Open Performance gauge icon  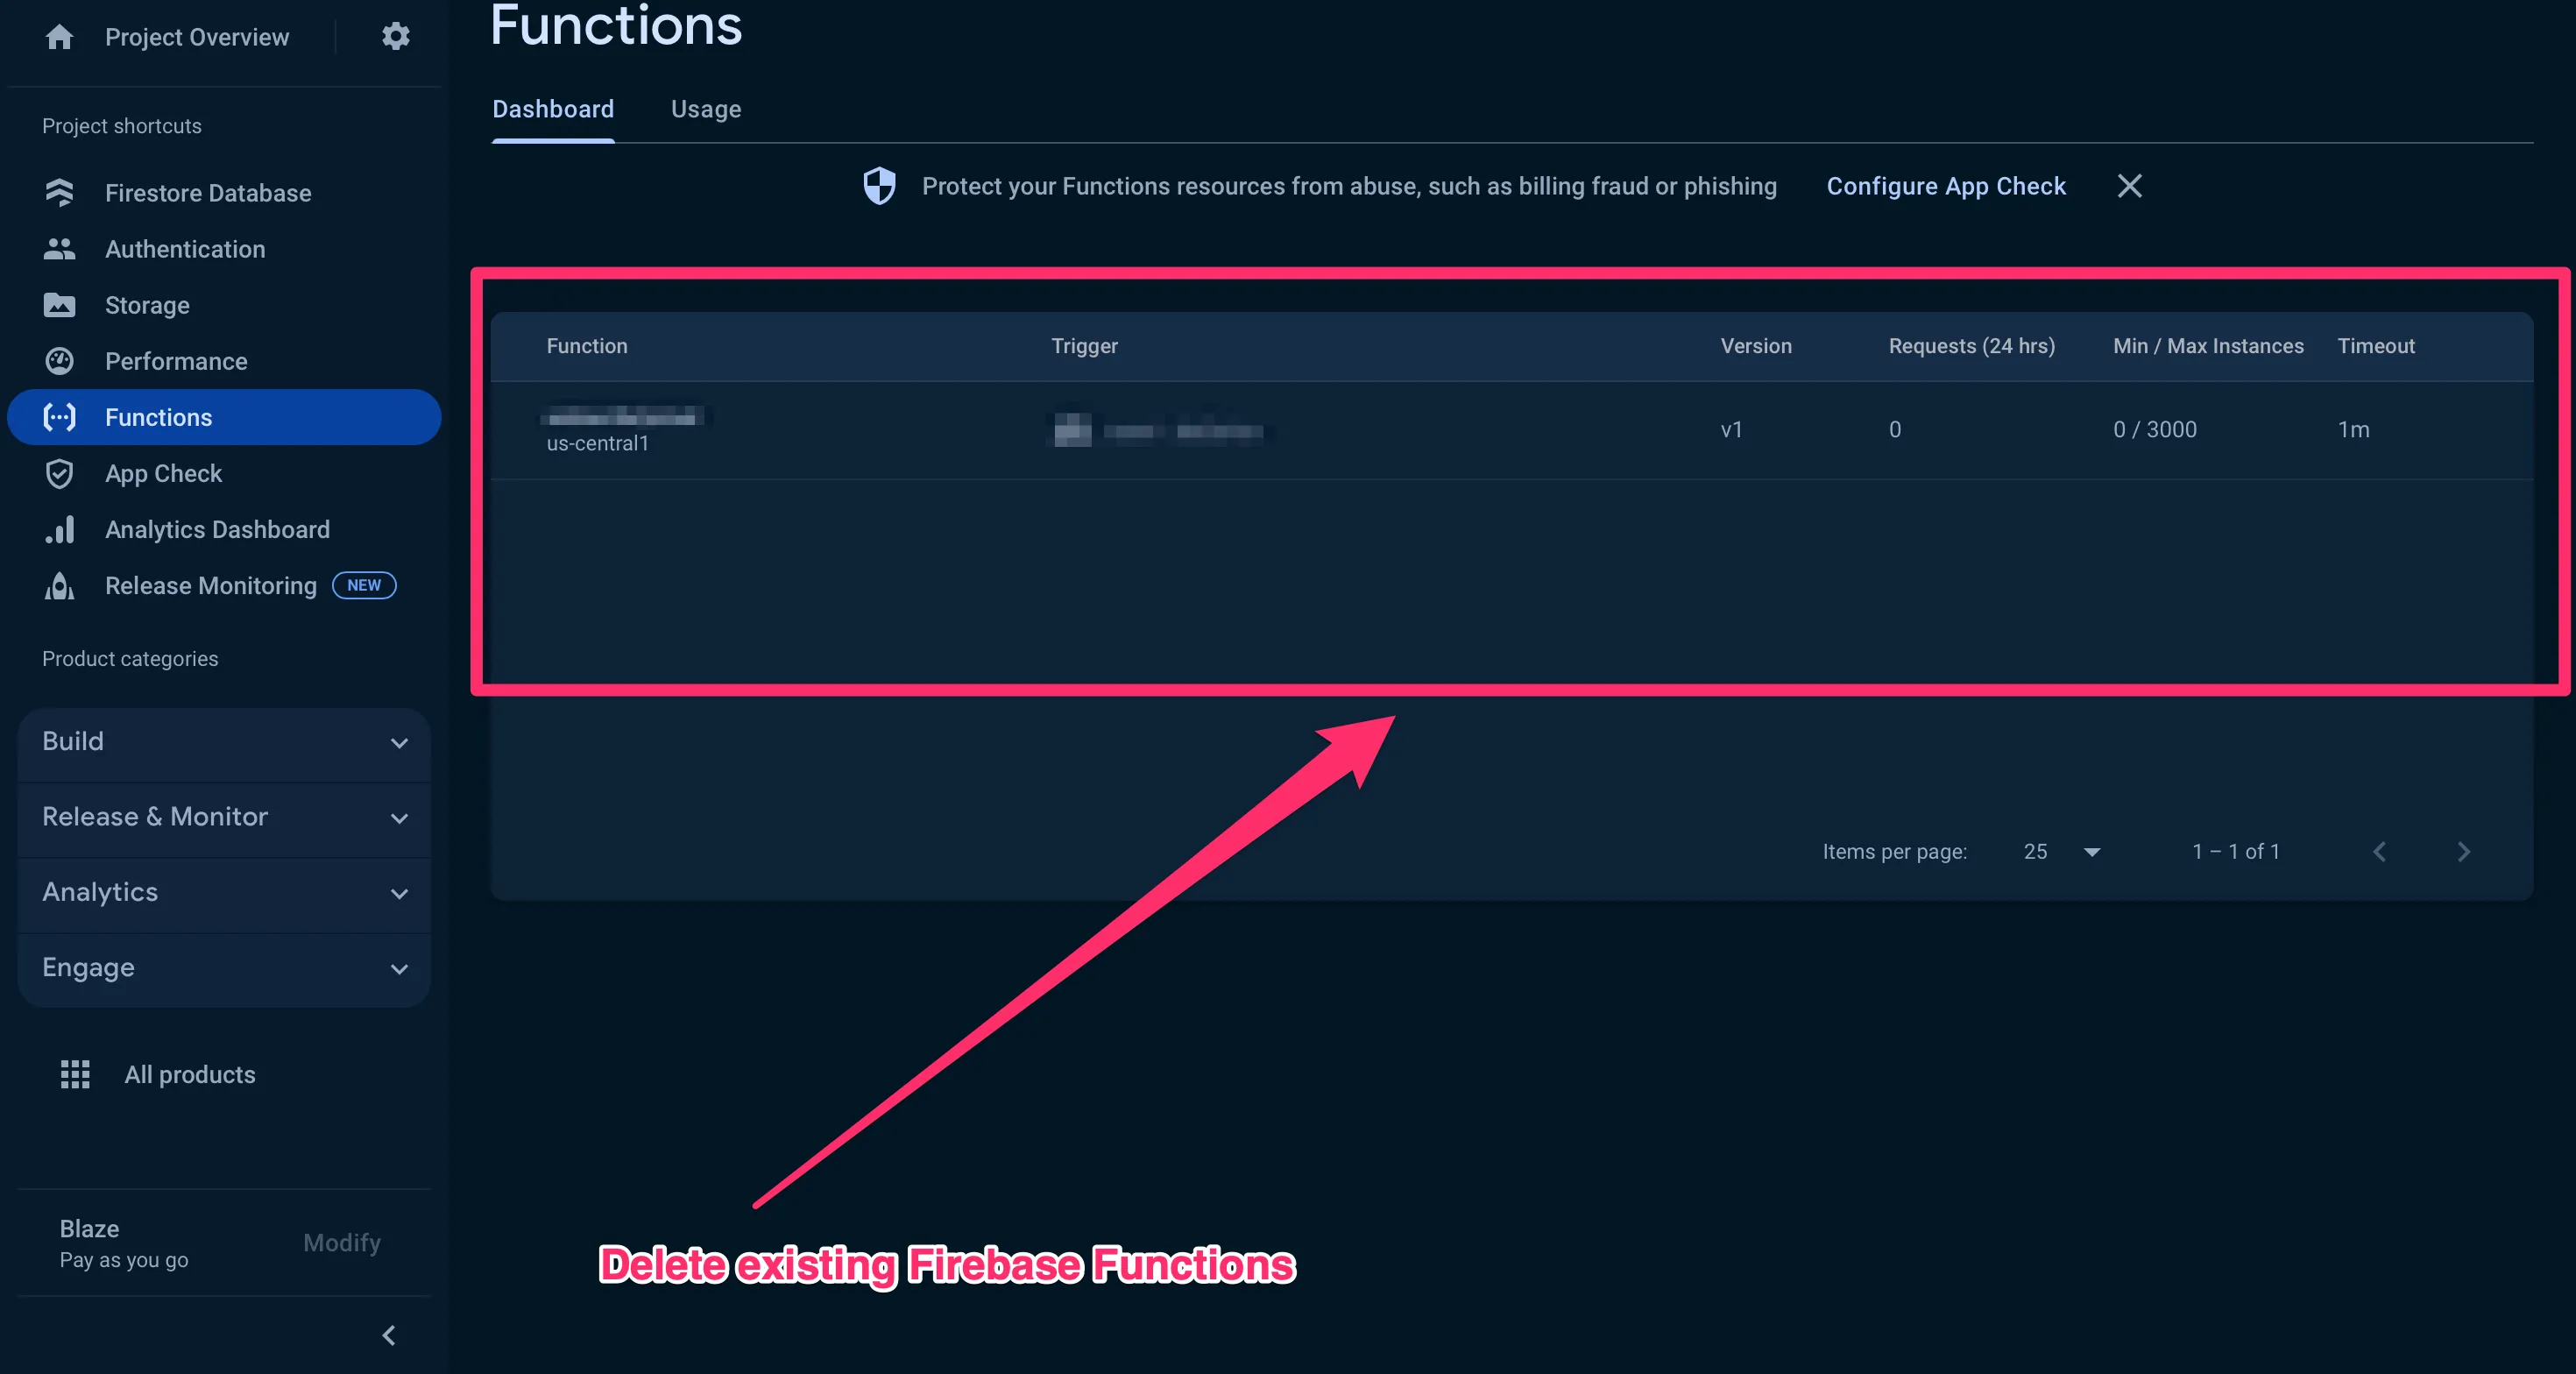tap(60, 361)
